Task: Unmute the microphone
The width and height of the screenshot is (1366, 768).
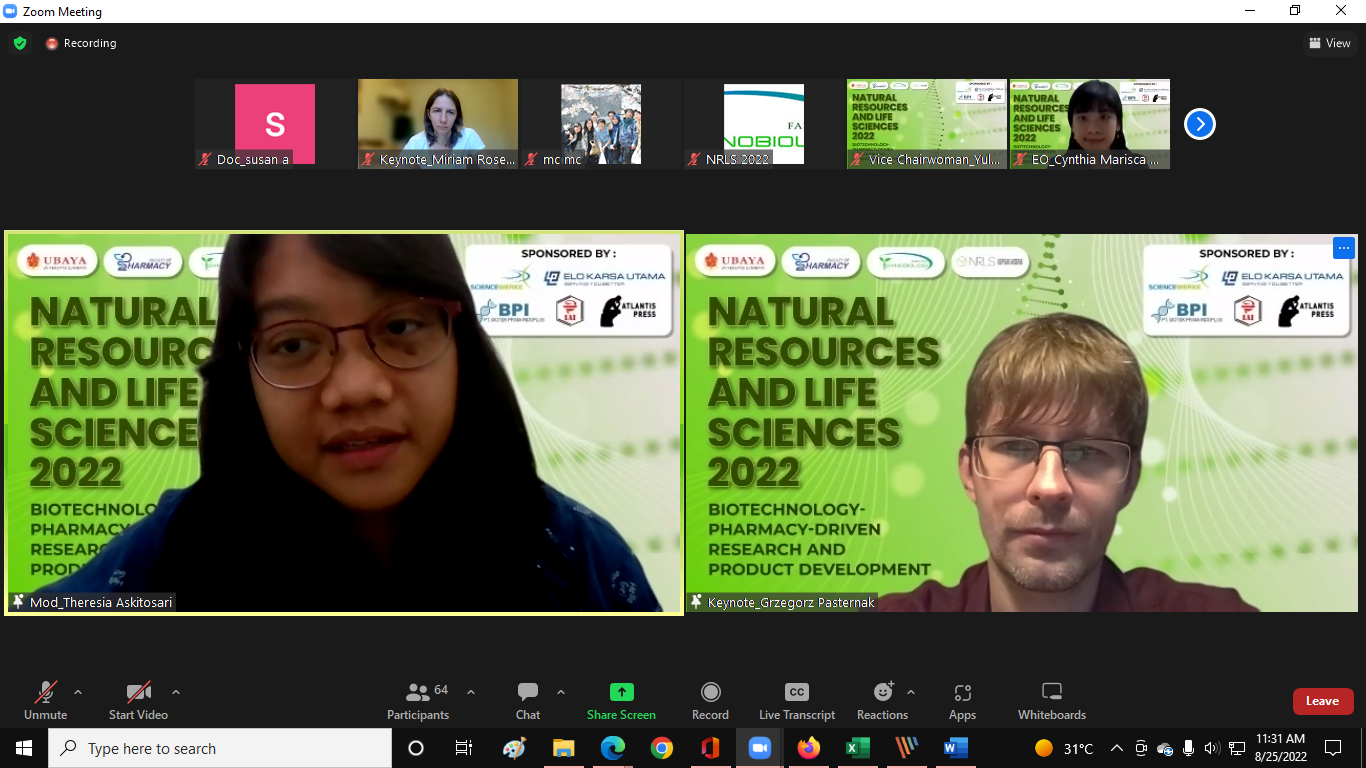Action: pyautogui.click(x=45, y=700)
